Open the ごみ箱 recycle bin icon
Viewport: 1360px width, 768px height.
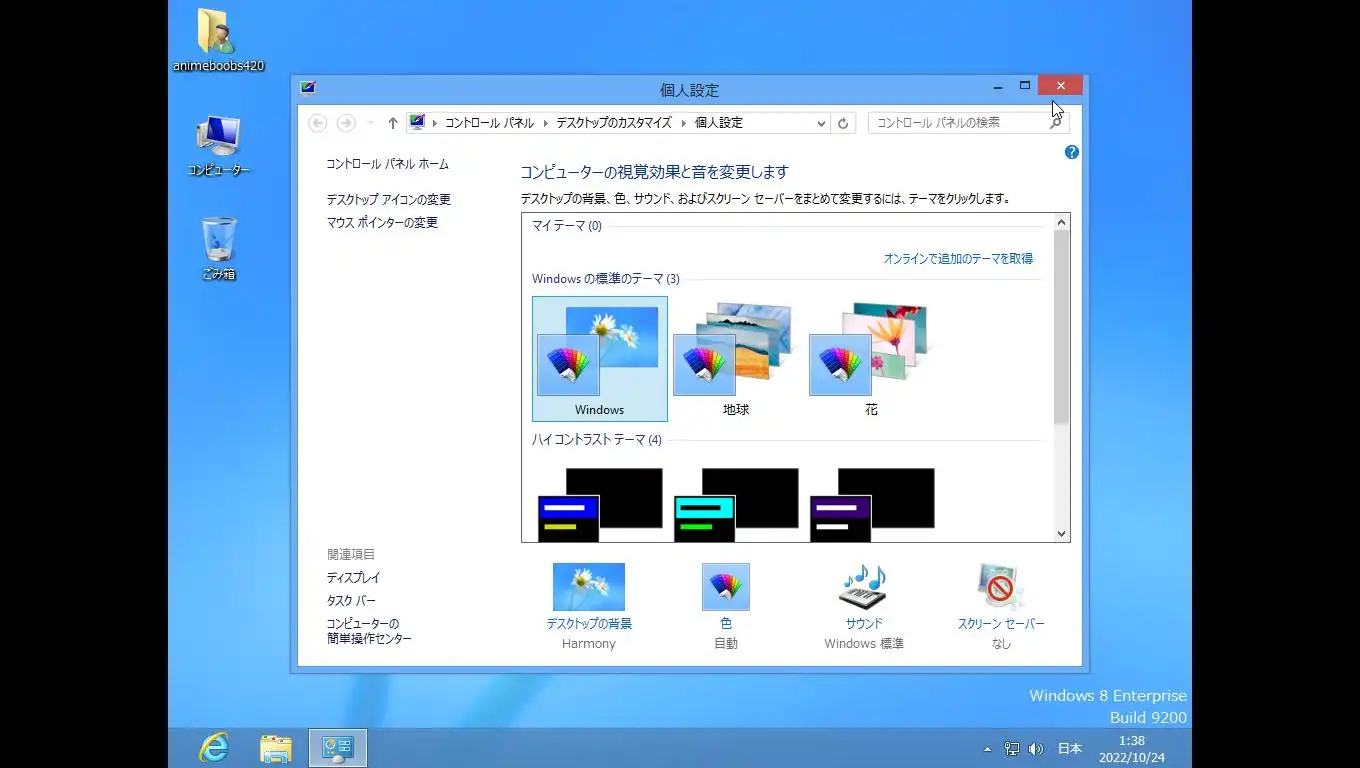pos(219,249)
